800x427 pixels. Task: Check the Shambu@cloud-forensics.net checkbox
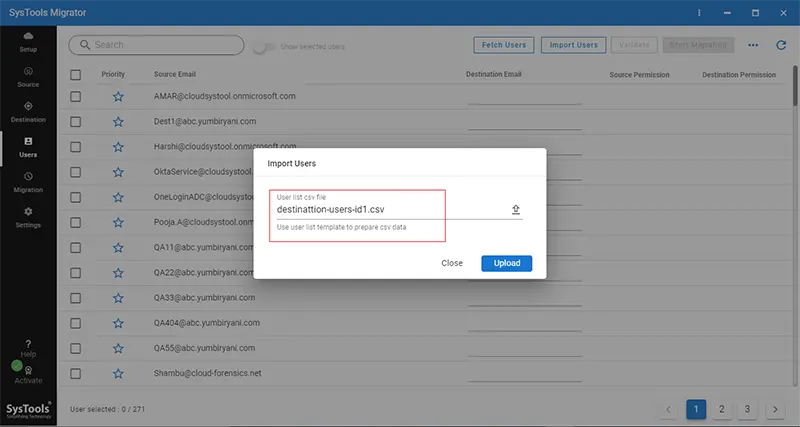pyautogui.click(x=76, y=373)
